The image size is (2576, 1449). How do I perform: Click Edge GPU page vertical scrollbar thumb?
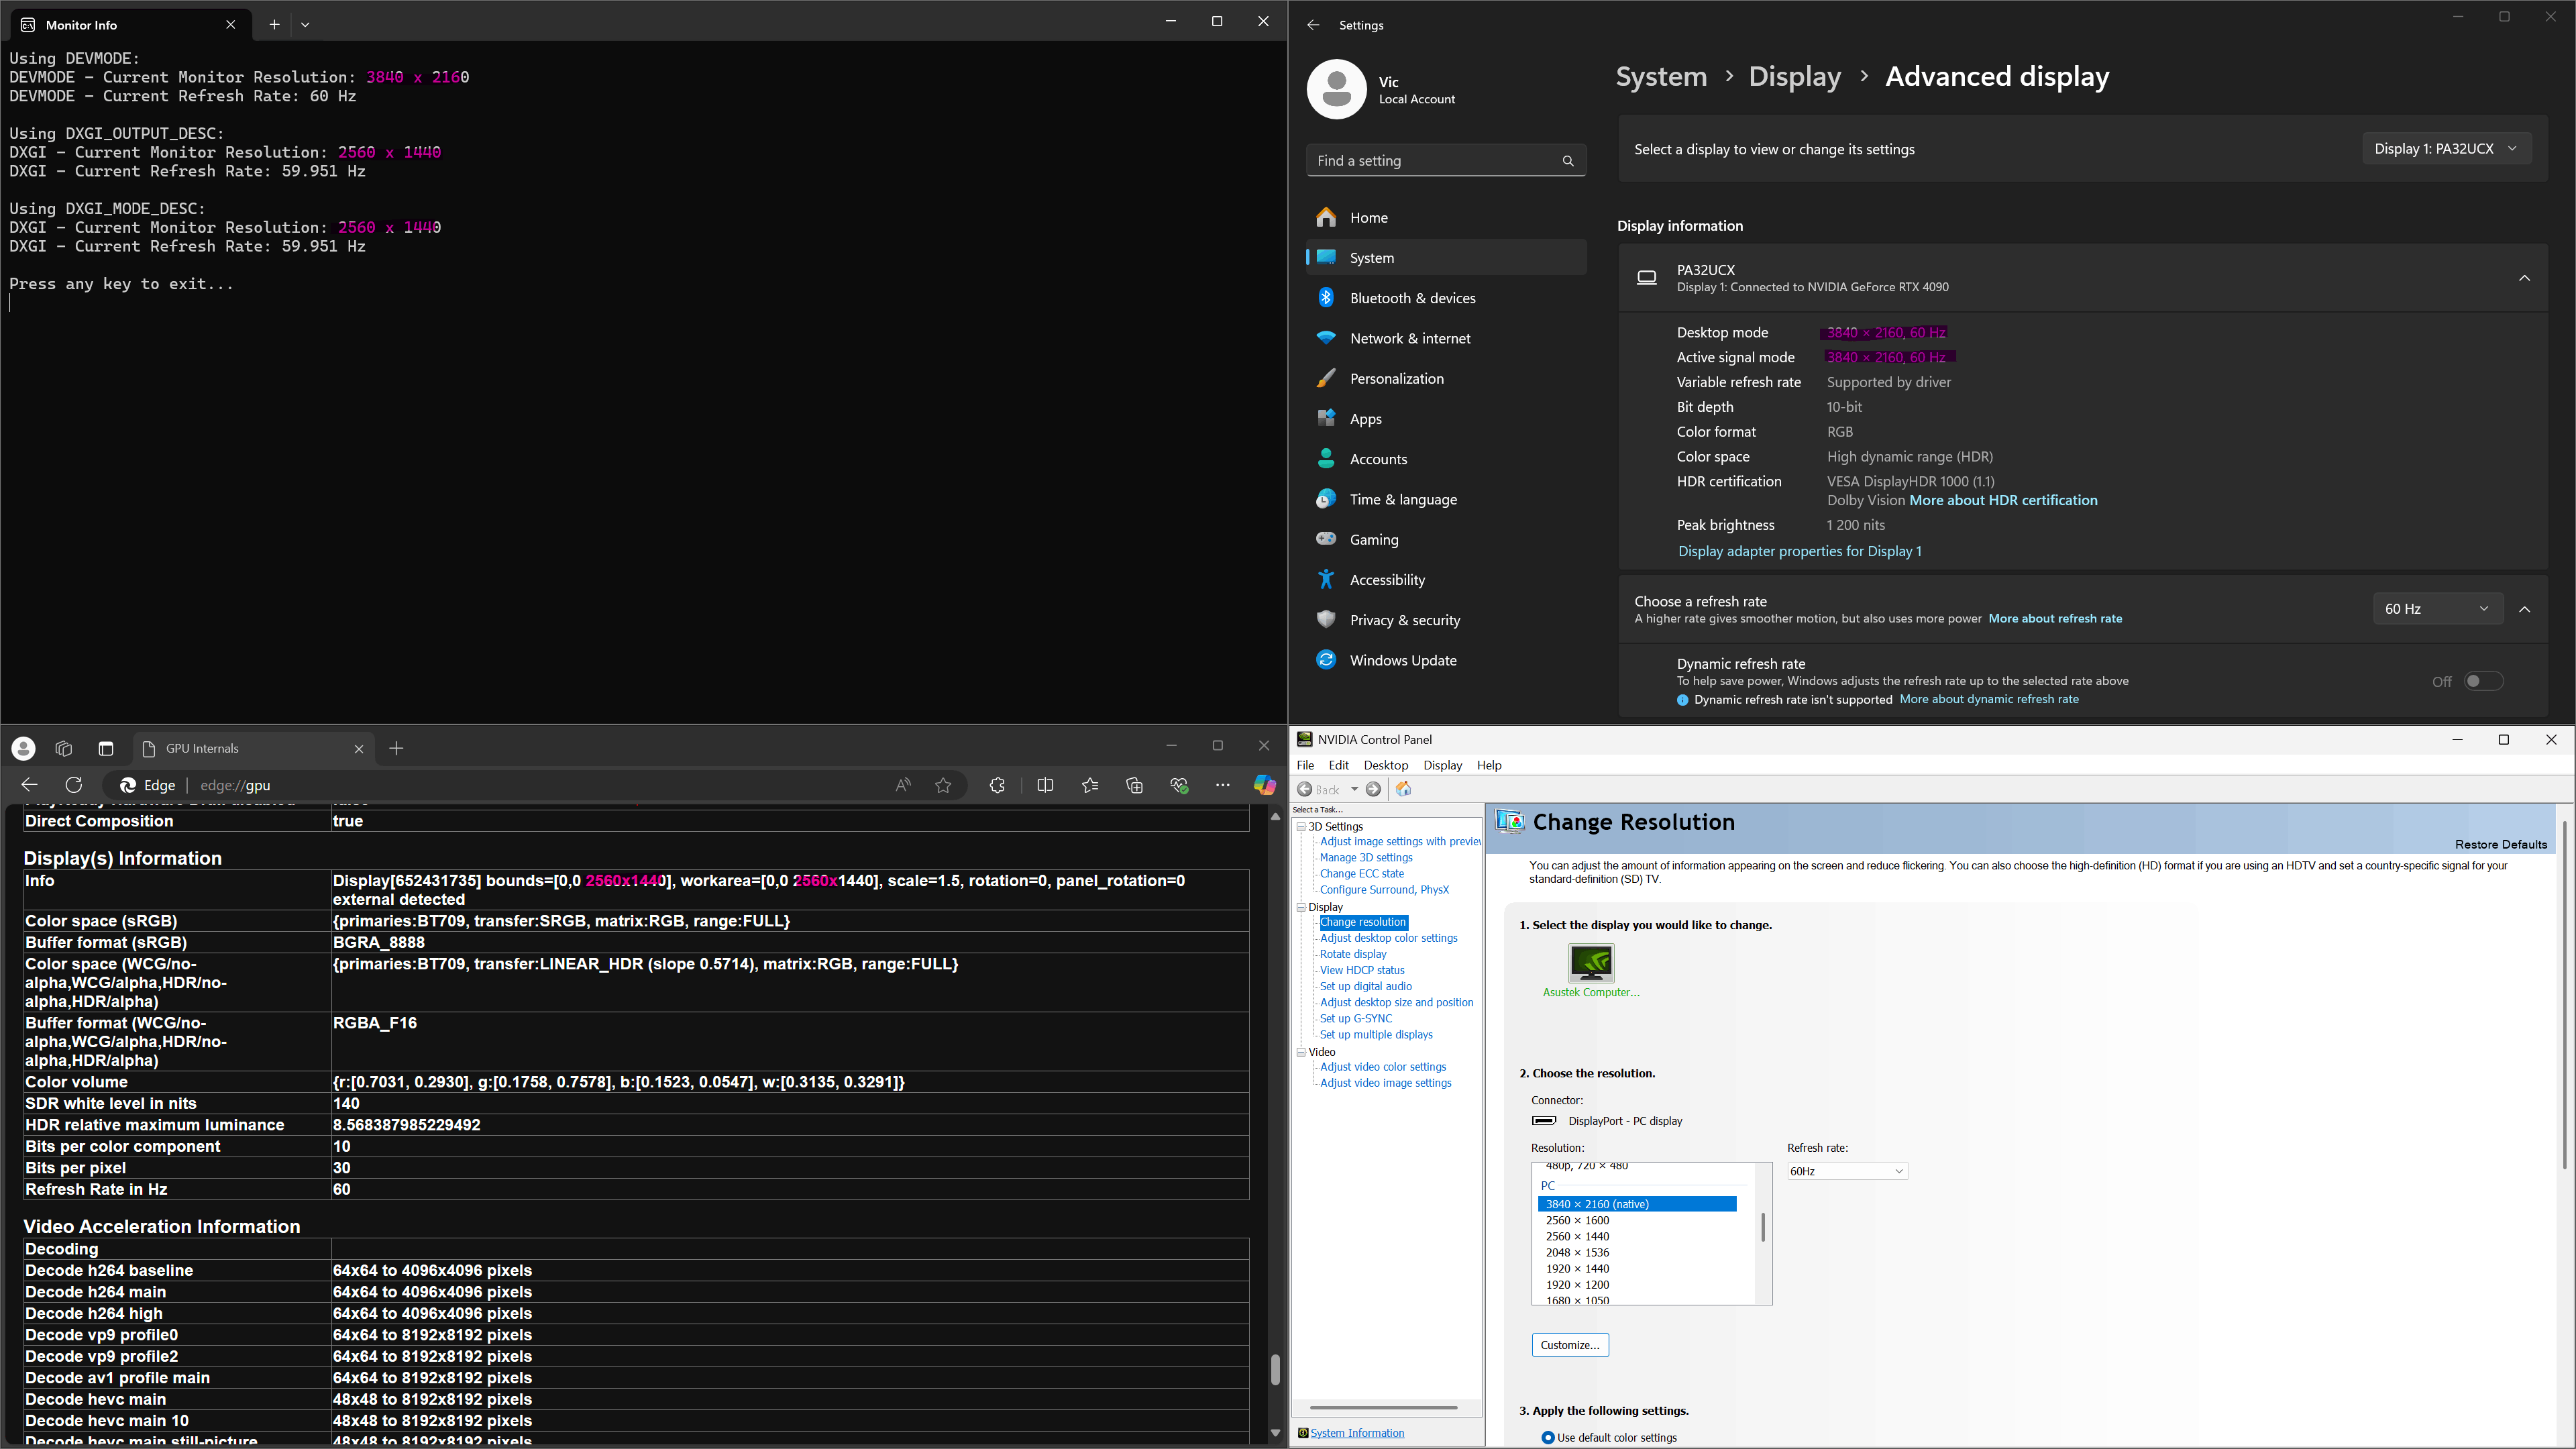1275,1369
